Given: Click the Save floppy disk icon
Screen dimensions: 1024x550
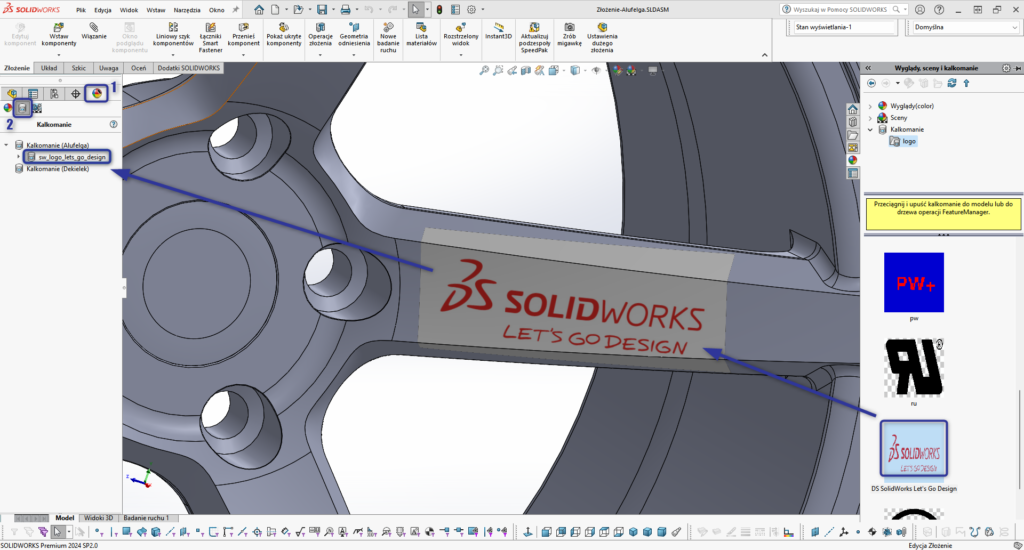Looking at the screenshot, I should pos(322,9).
